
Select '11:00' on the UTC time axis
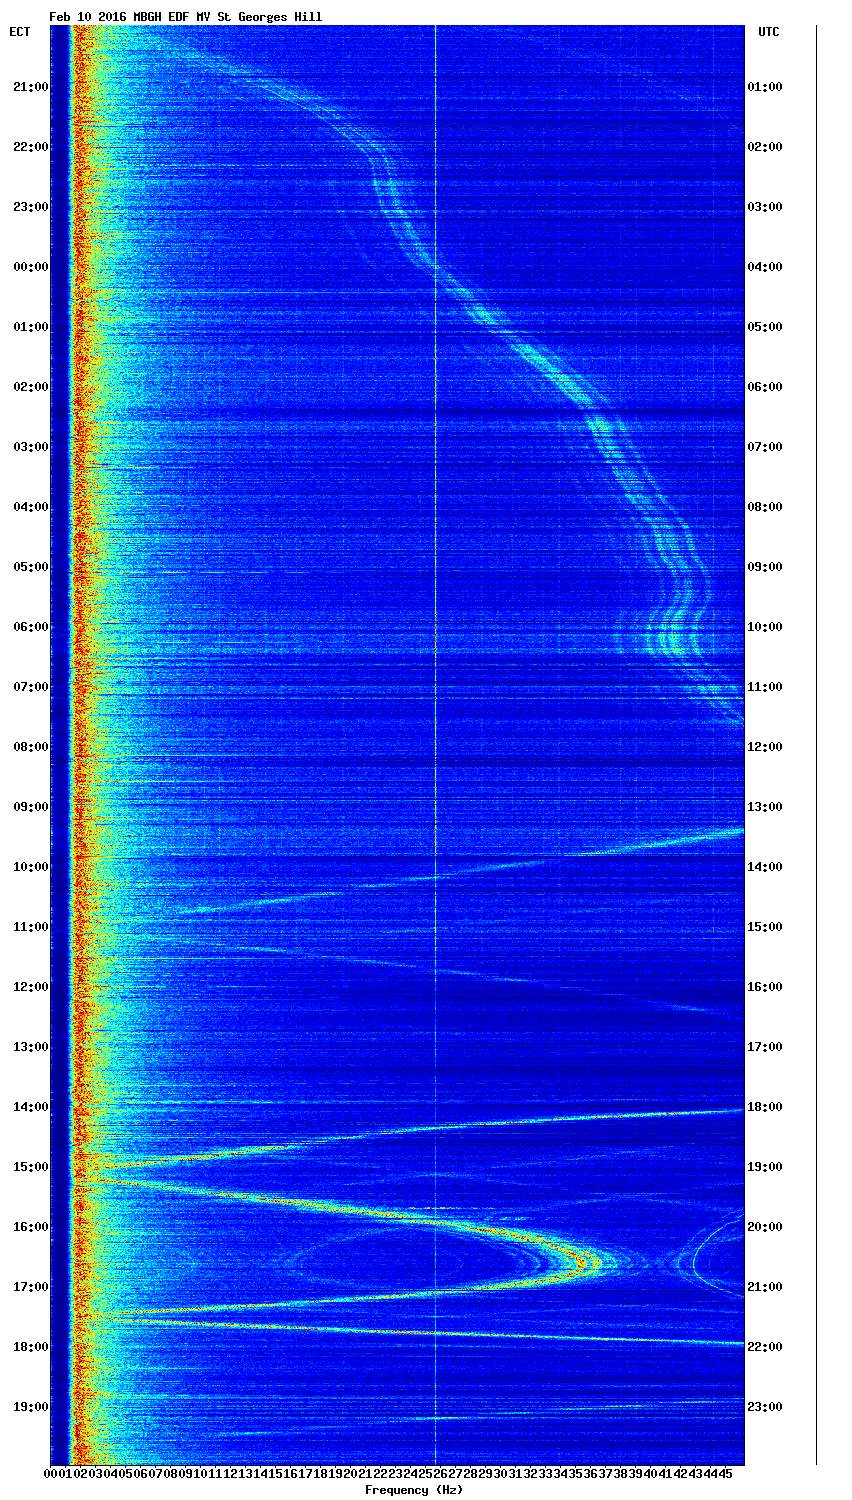[765, 687]
